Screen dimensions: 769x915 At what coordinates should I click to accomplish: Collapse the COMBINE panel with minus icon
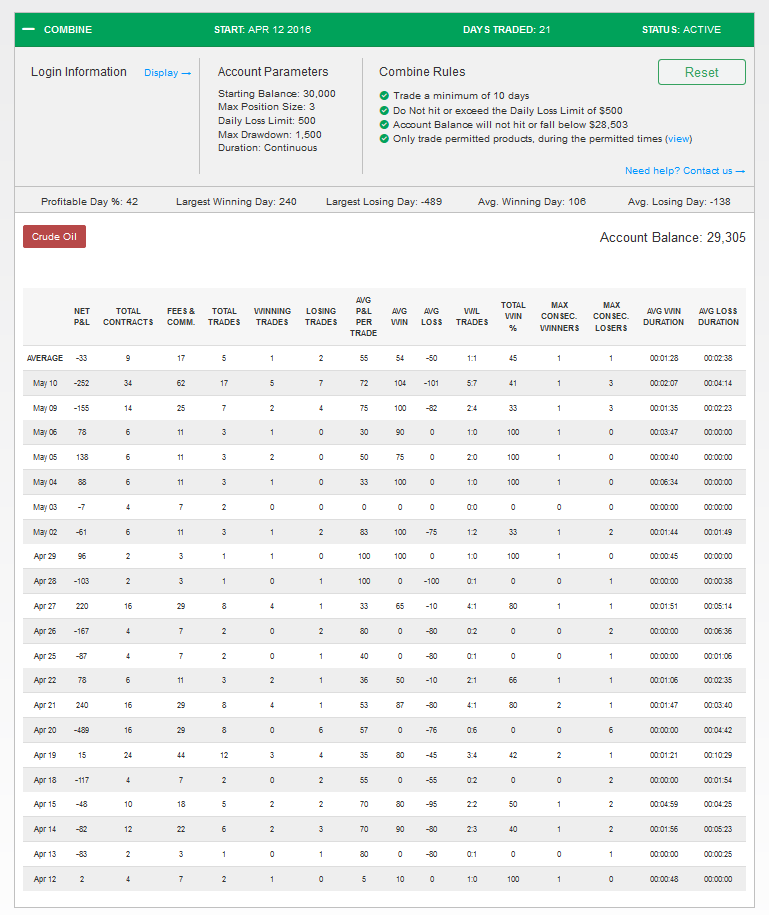(x=29, y=29)
